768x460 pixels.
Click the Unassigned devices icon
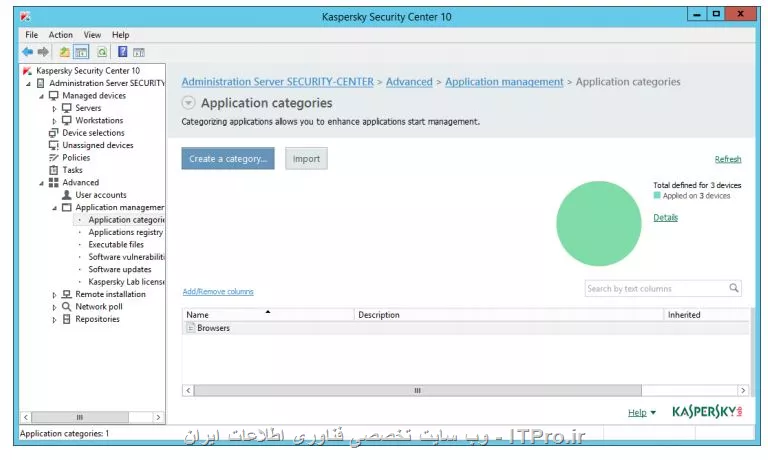[53, 145]
